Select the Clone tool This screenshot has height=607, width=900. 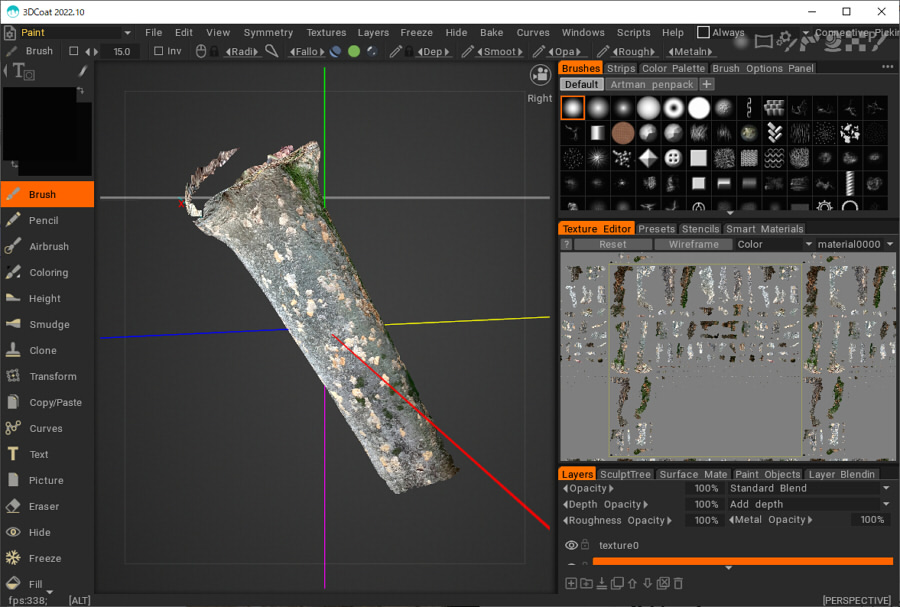click(x=47, y=350)
